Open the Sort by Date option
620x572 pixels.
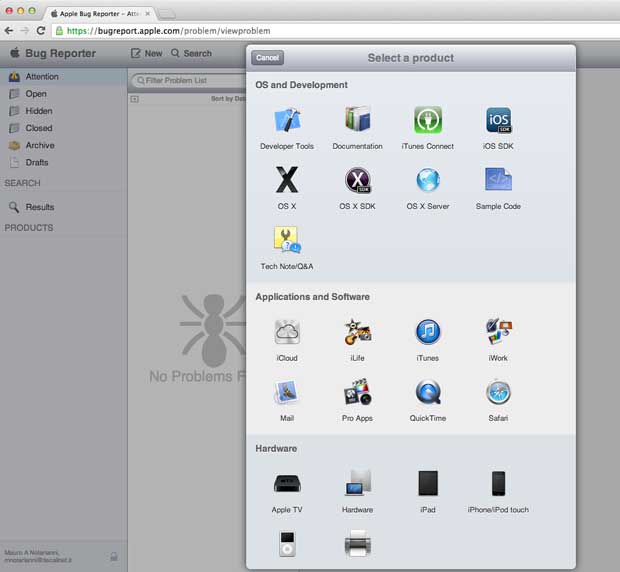(228, 99)
